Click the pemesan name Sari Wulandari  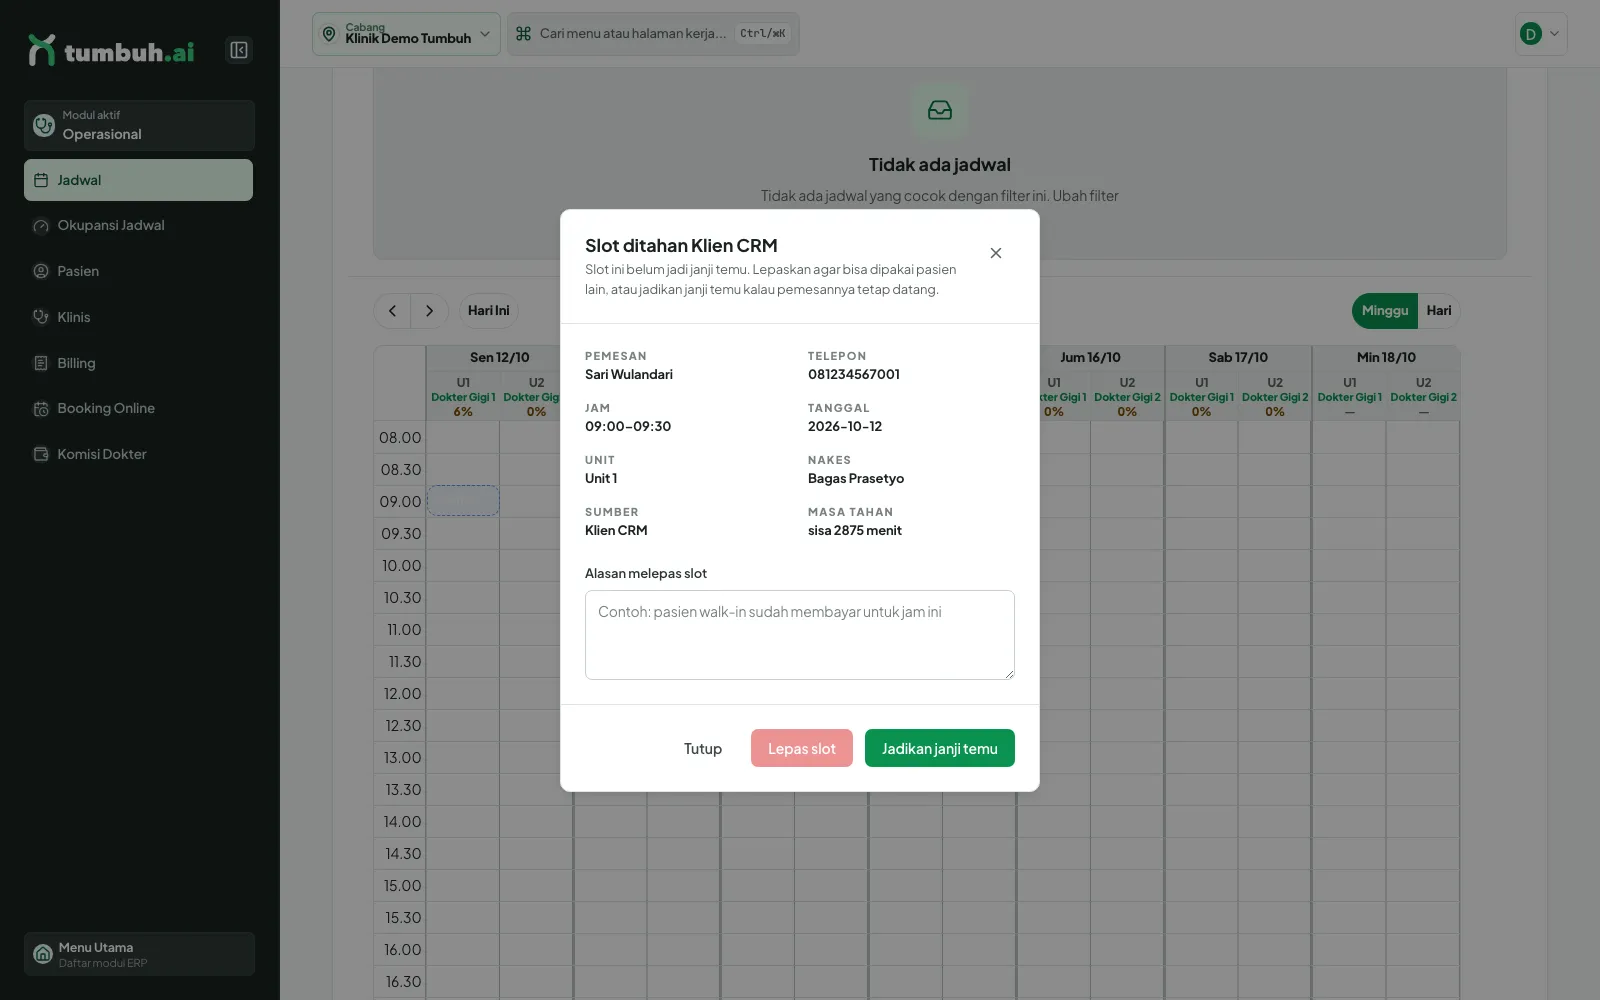click(629, 374)
